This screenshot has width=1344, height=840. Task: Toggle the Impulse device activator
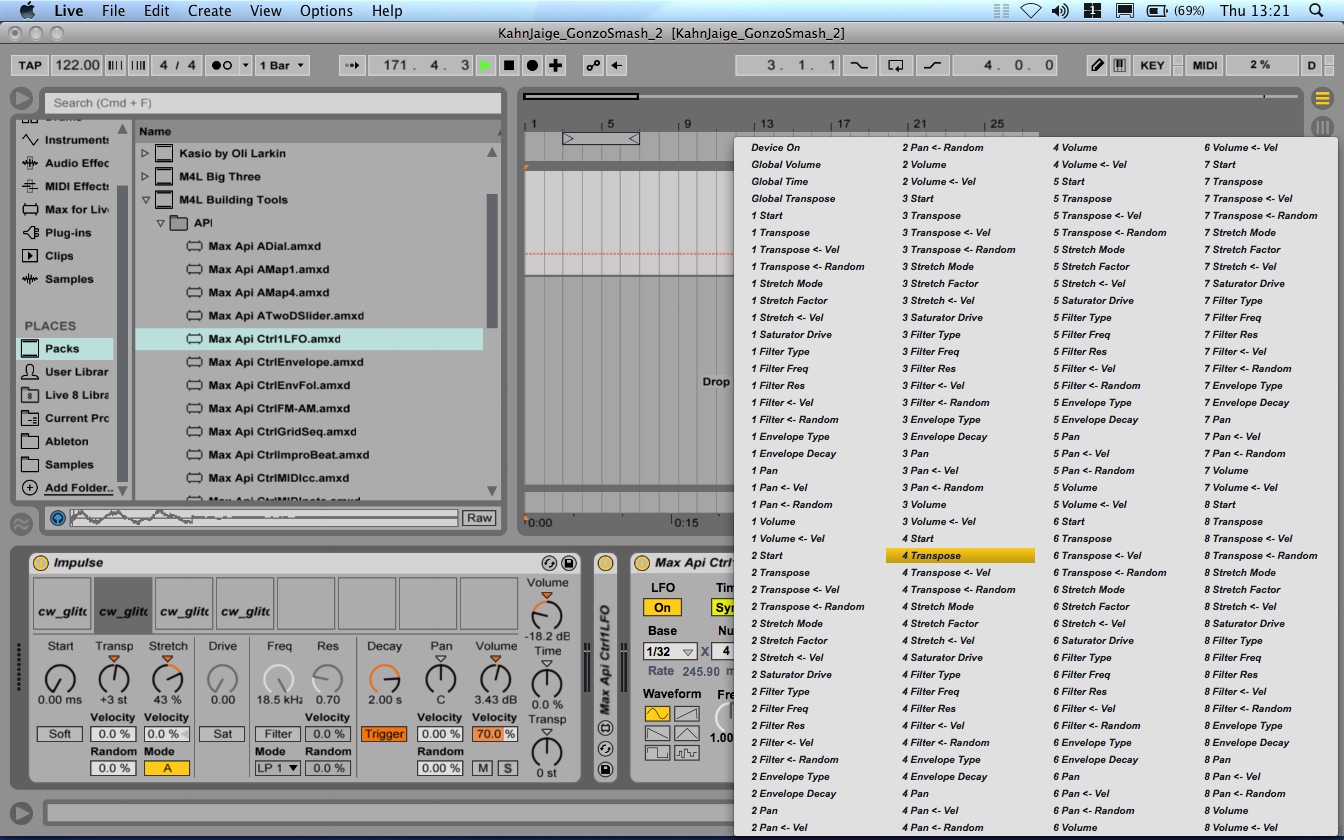tap(41, 563)
